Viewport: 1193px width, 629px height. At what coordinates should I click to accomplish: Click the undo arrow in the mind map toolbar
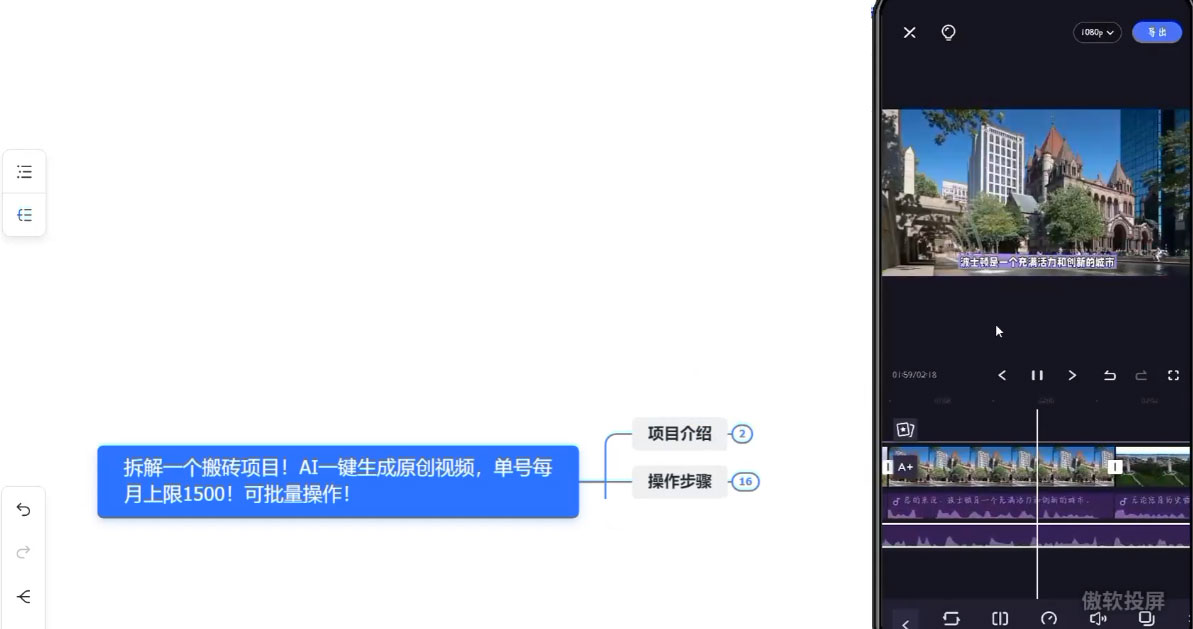pos(24,510)
